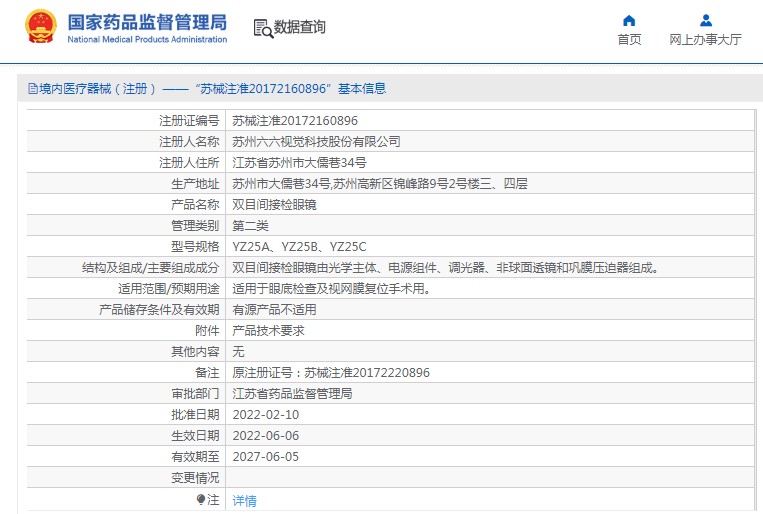The height and width of the screenshot is (514, 763).
Task: Go to 首页 via the home icon
Action: 629,20
